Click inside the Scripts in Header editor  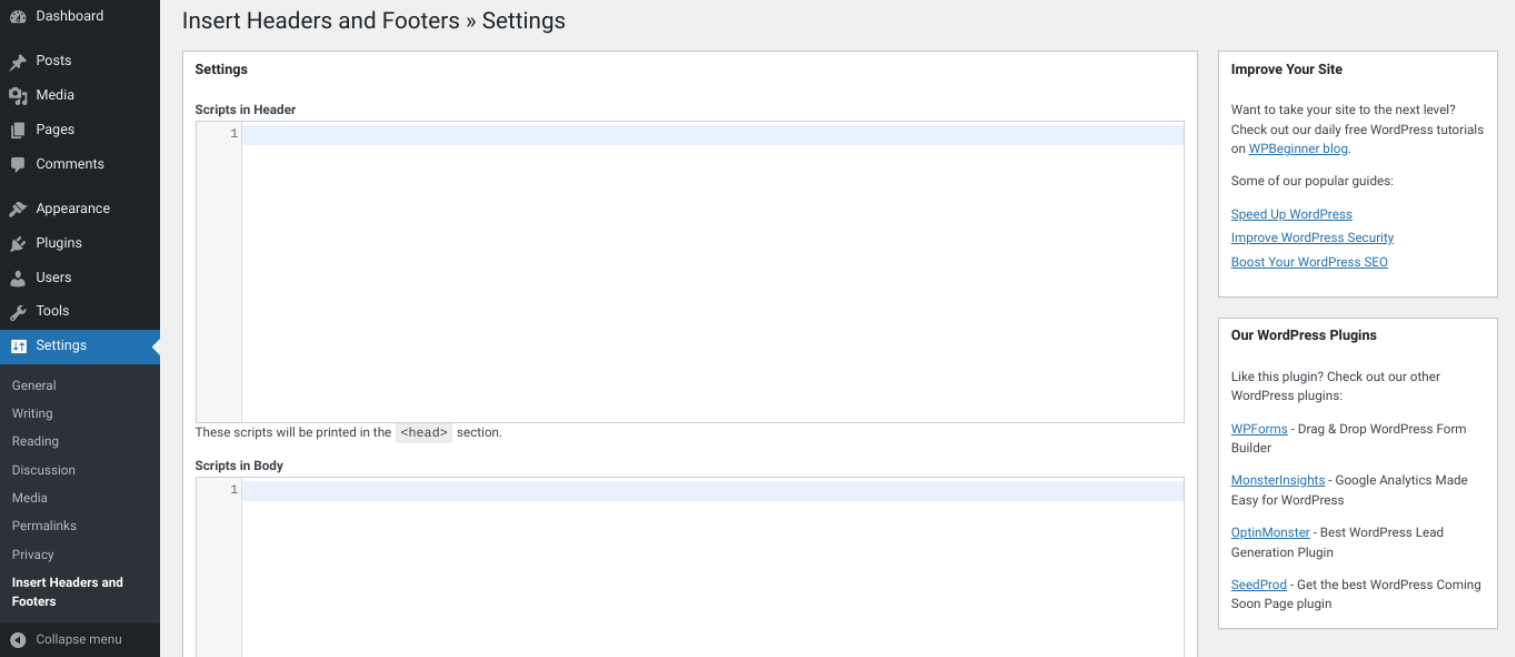click(x=712, y=272)
